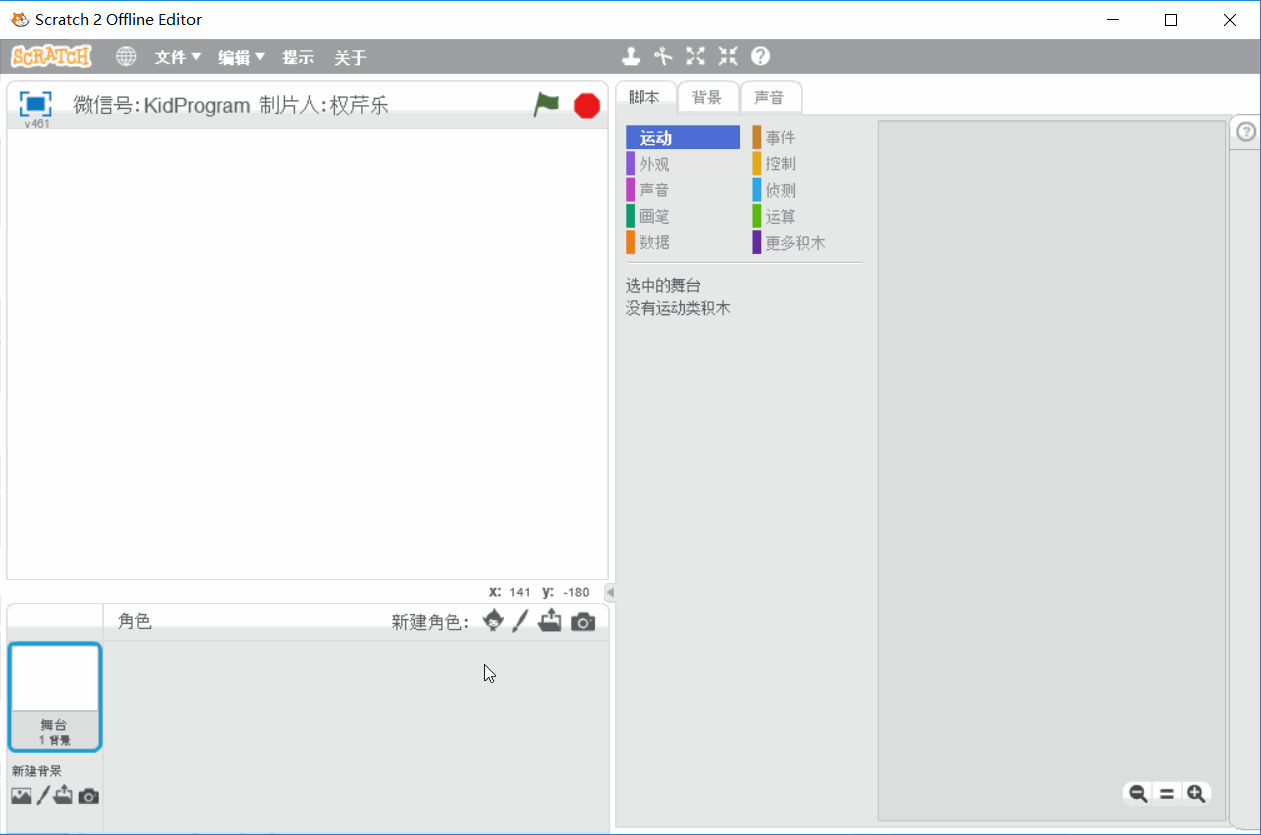This screenshot has width=1261, height=835.
Task: Paint a new sprite with brush icon
Action: point(520,621)
